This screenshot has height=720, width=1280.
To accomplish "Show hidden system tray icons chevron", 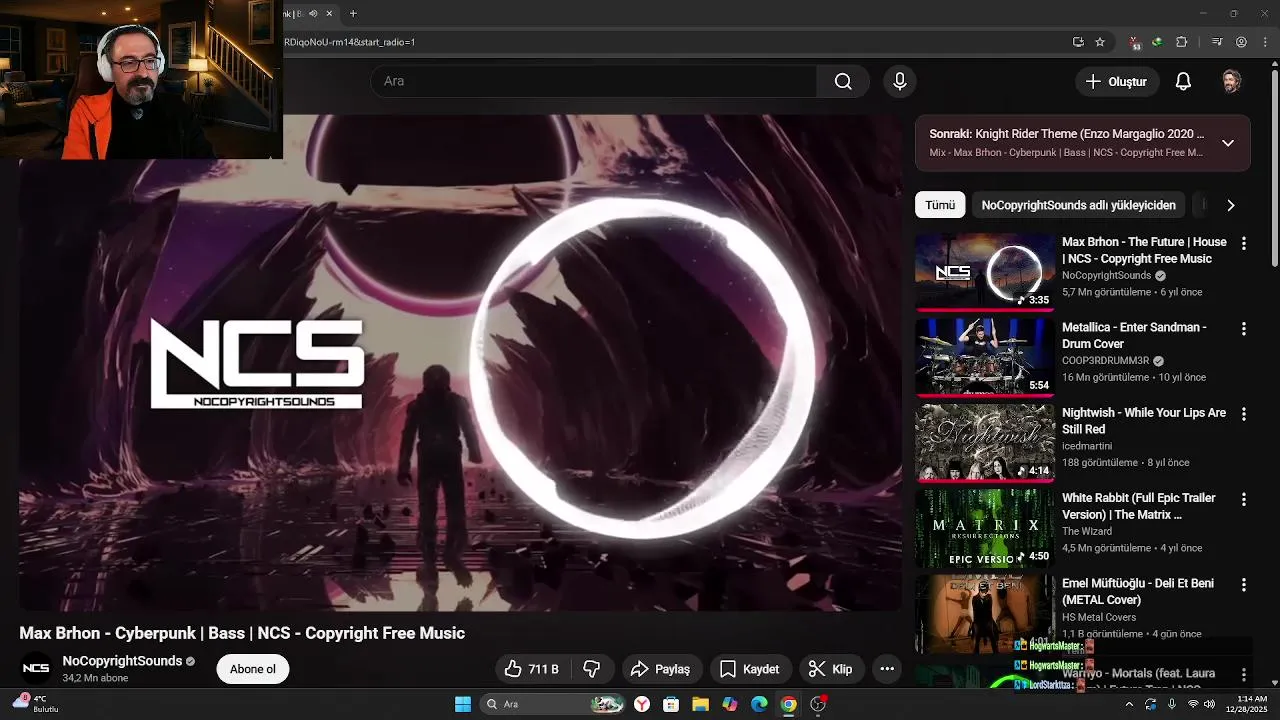I will tap(1130, 704).
